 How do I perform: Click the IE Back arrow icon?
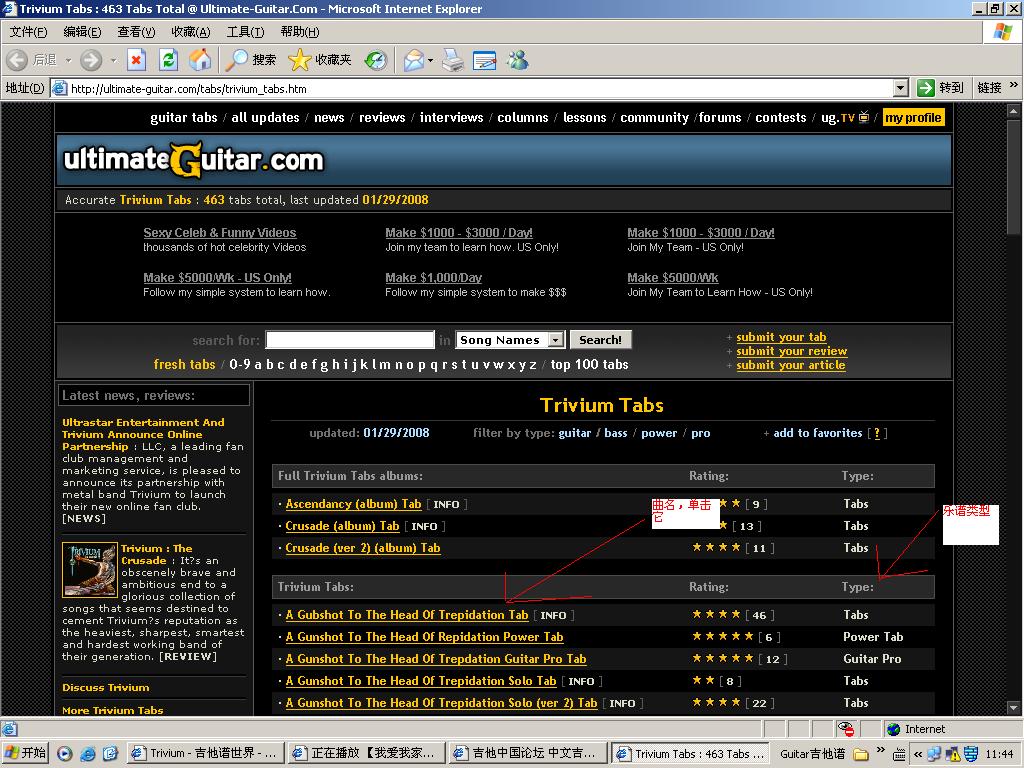(18, 60)
